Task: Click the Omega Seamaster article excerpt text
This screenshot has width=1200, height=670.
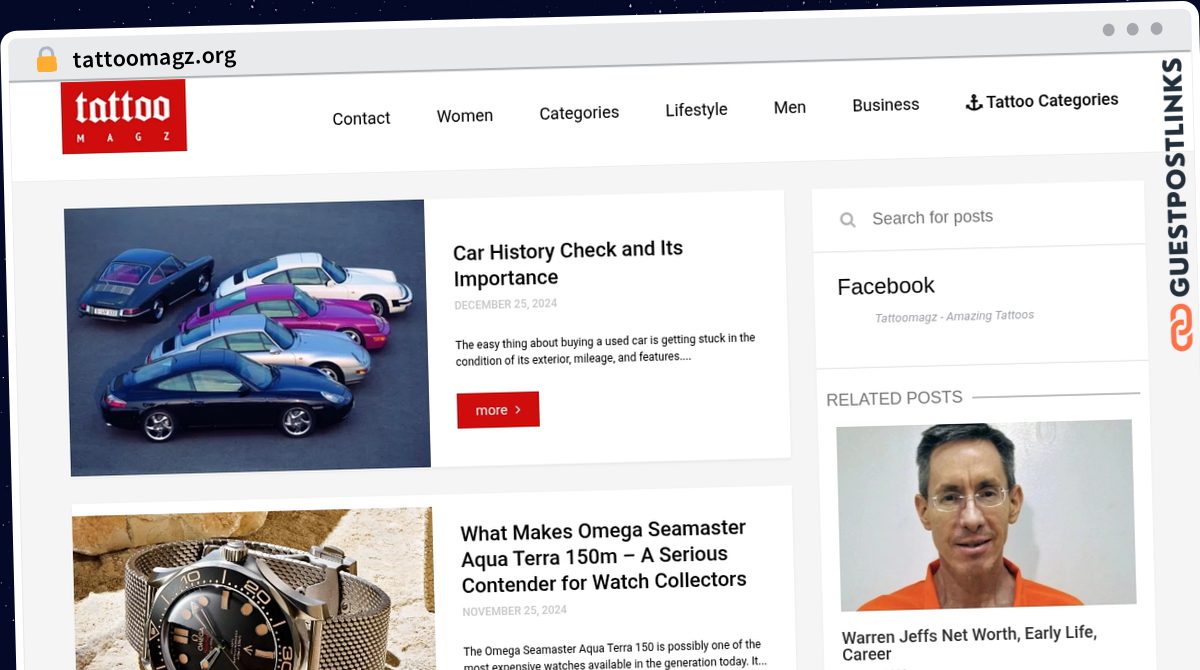Action: [614, 654]
